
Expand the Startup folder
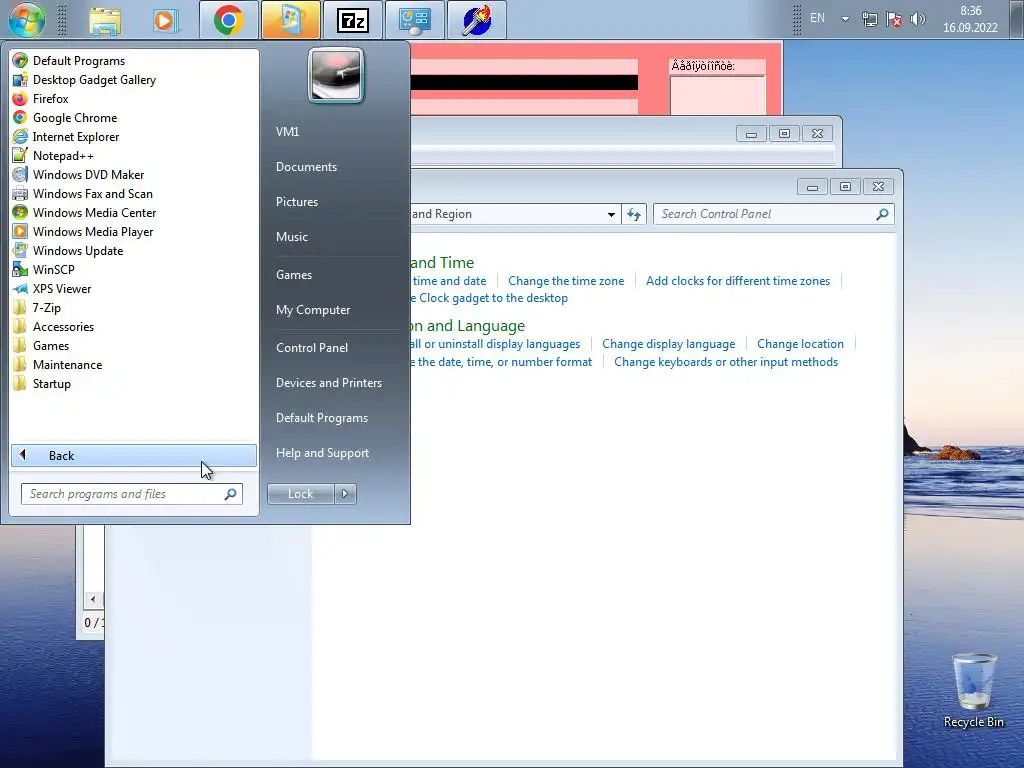(51, 383)
